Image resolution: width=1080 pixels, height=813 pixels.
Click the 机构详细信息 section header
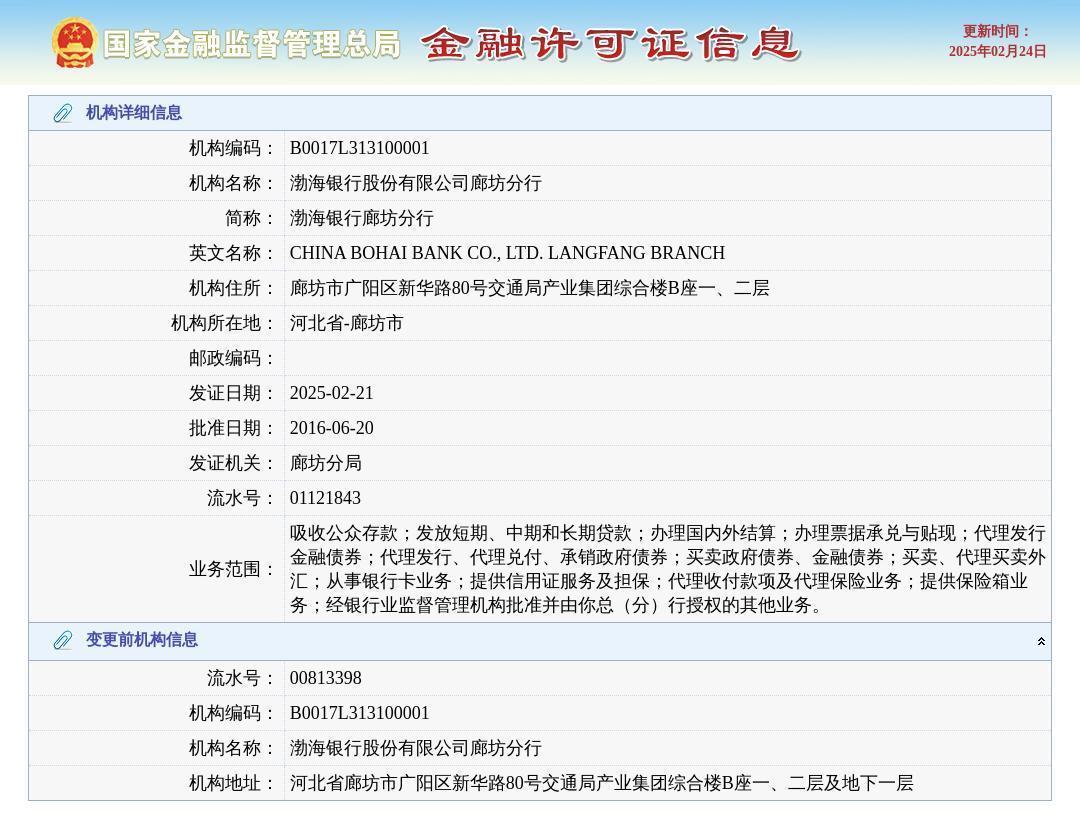[134, 113]
